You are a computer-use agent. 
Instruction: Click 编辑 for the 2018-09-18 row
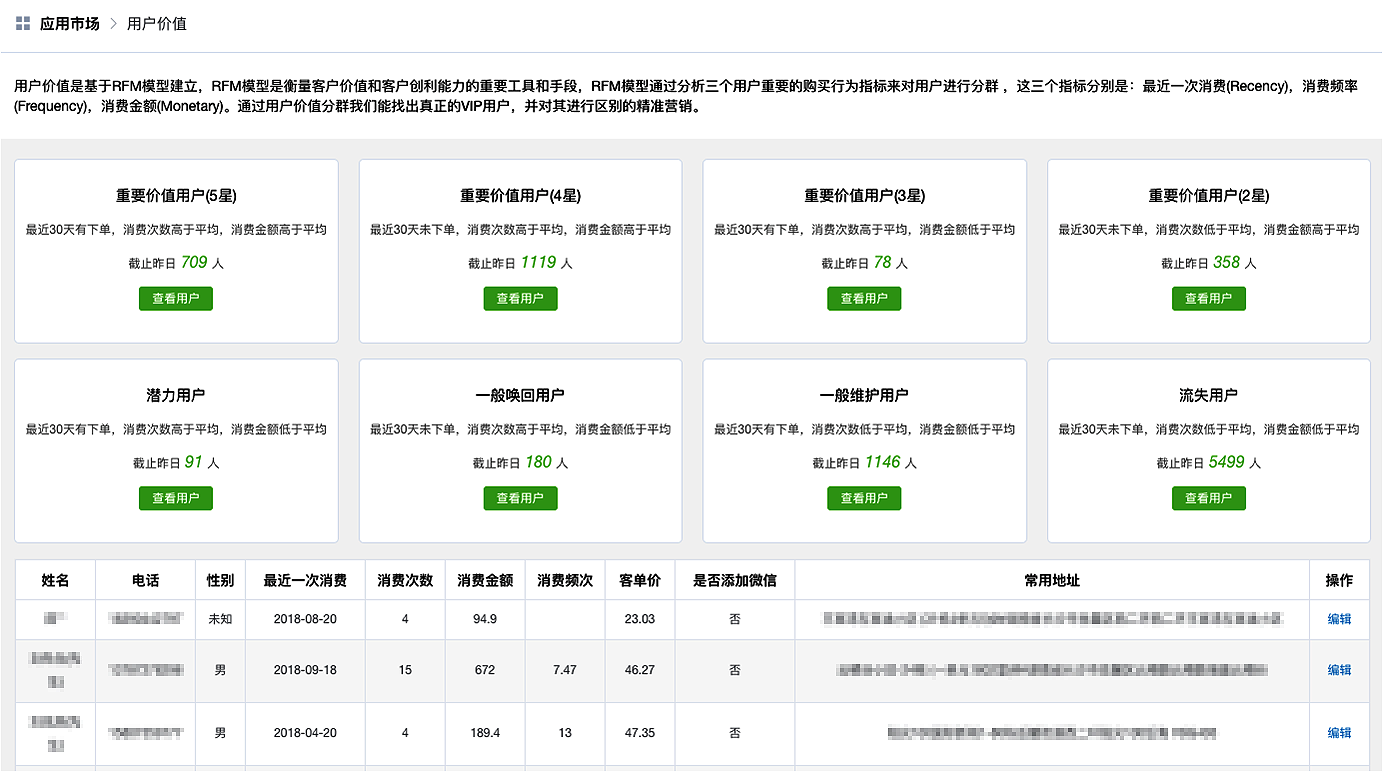coord(1339,670)
